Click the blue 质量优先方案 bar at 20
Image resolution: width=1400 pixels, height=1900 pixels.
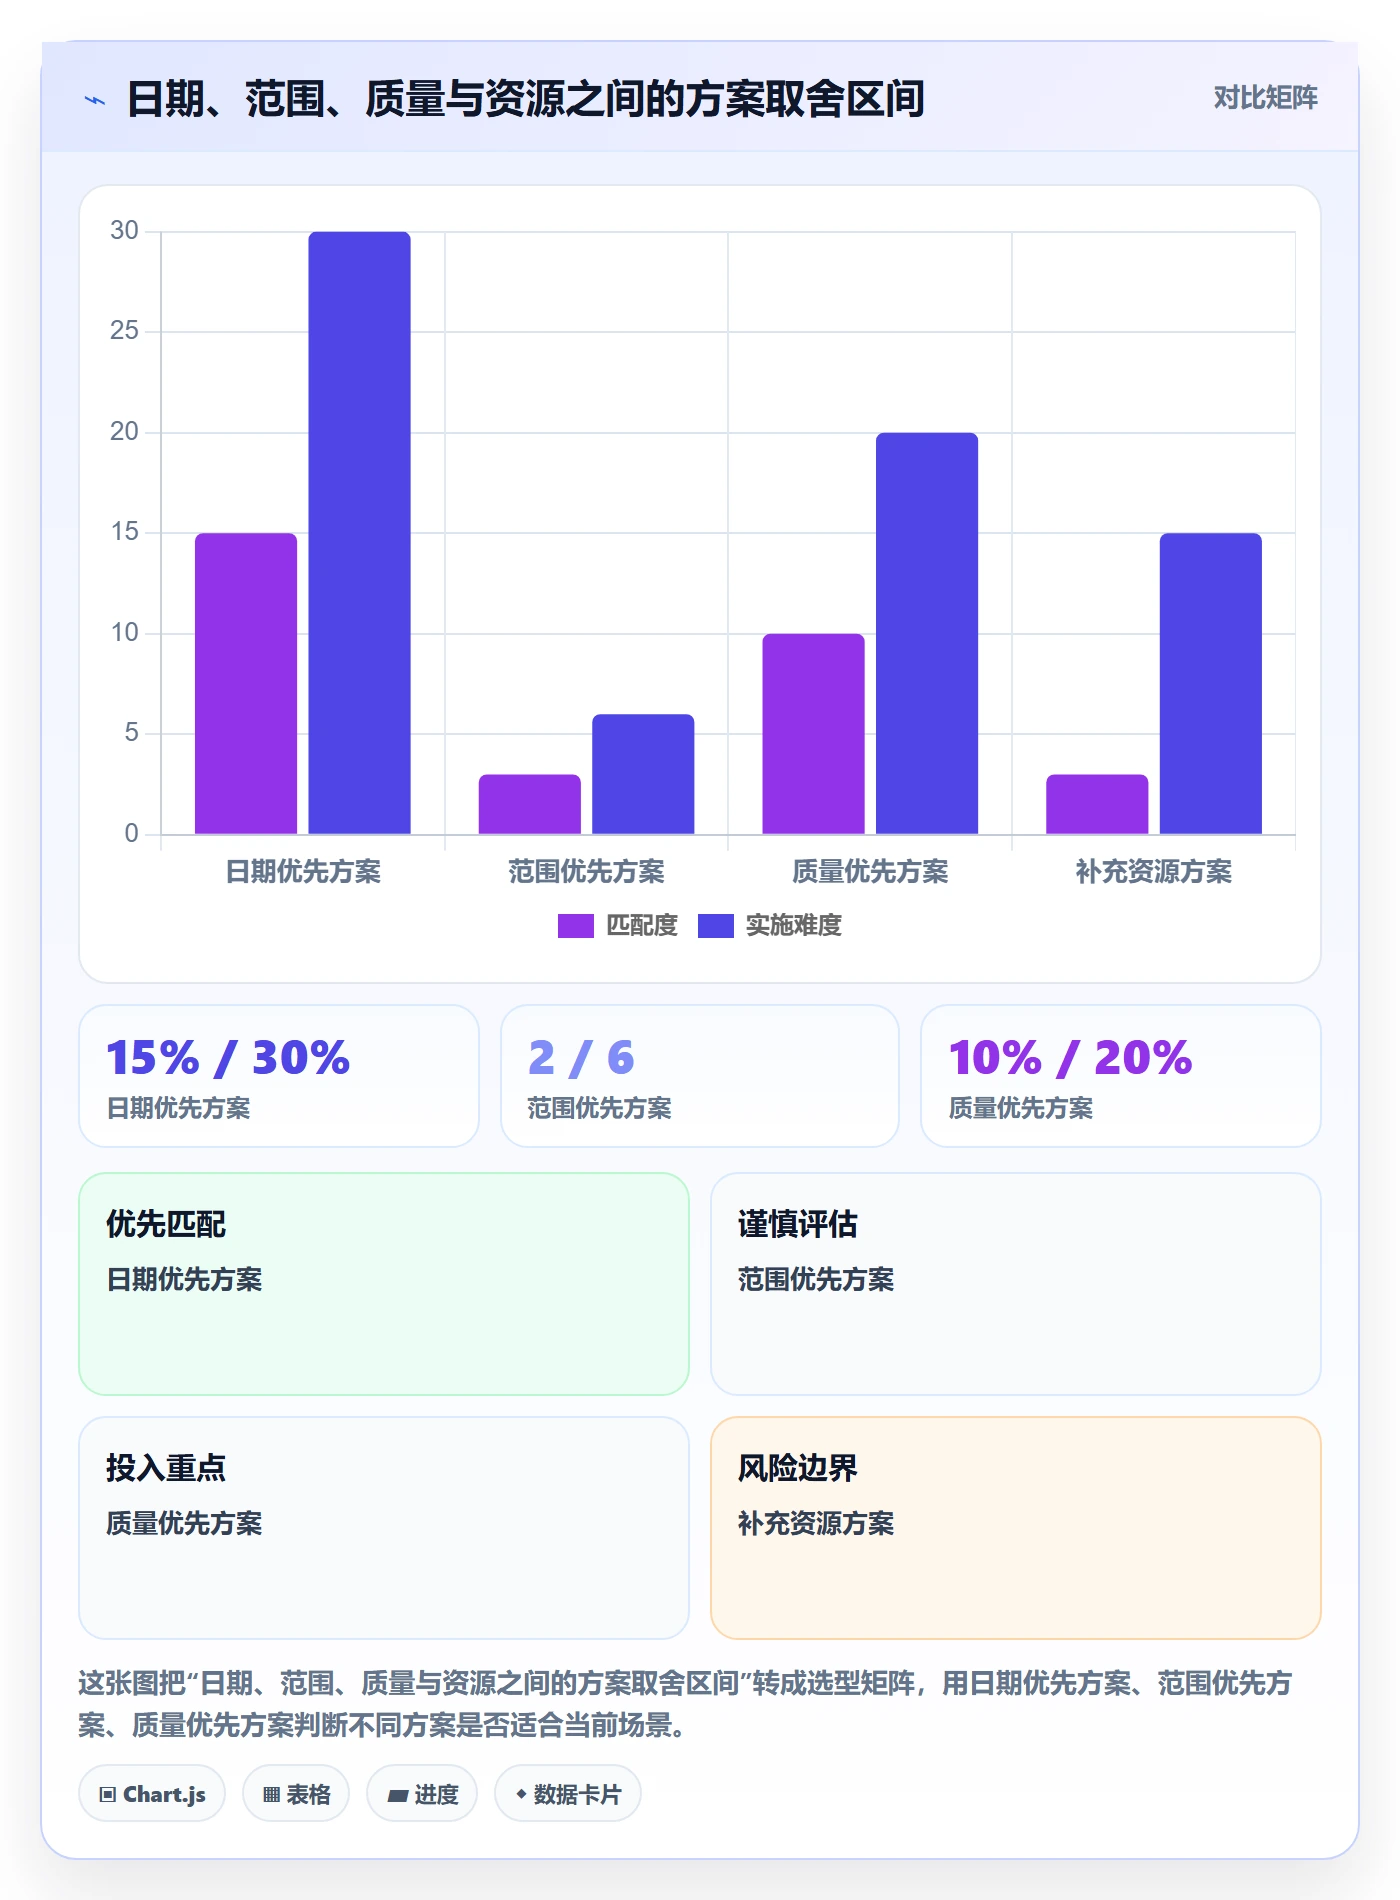point(927,633)
